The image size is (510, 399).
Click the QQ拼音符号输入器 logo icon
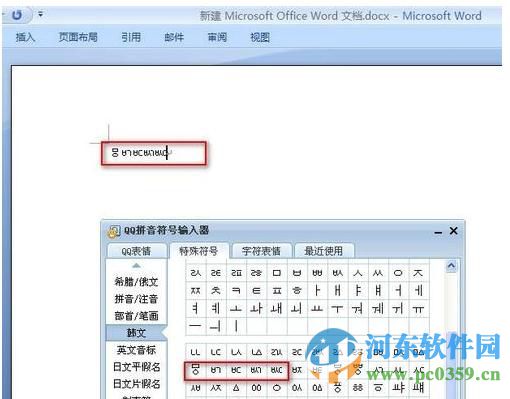click(x=114, y=231)
